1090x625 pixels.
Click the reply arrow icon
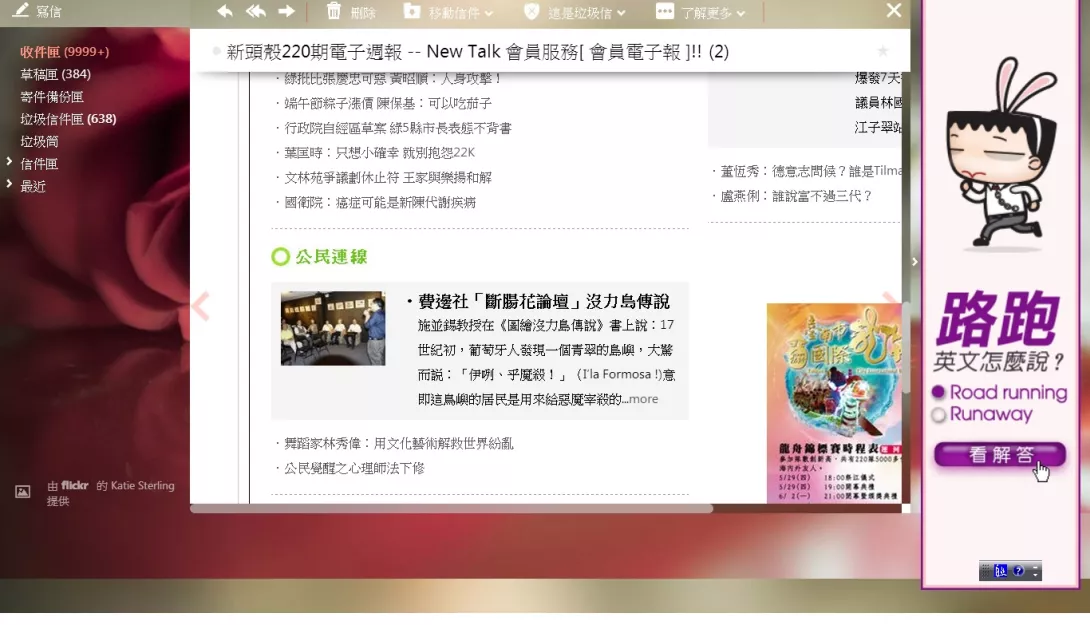coord(225,11)
